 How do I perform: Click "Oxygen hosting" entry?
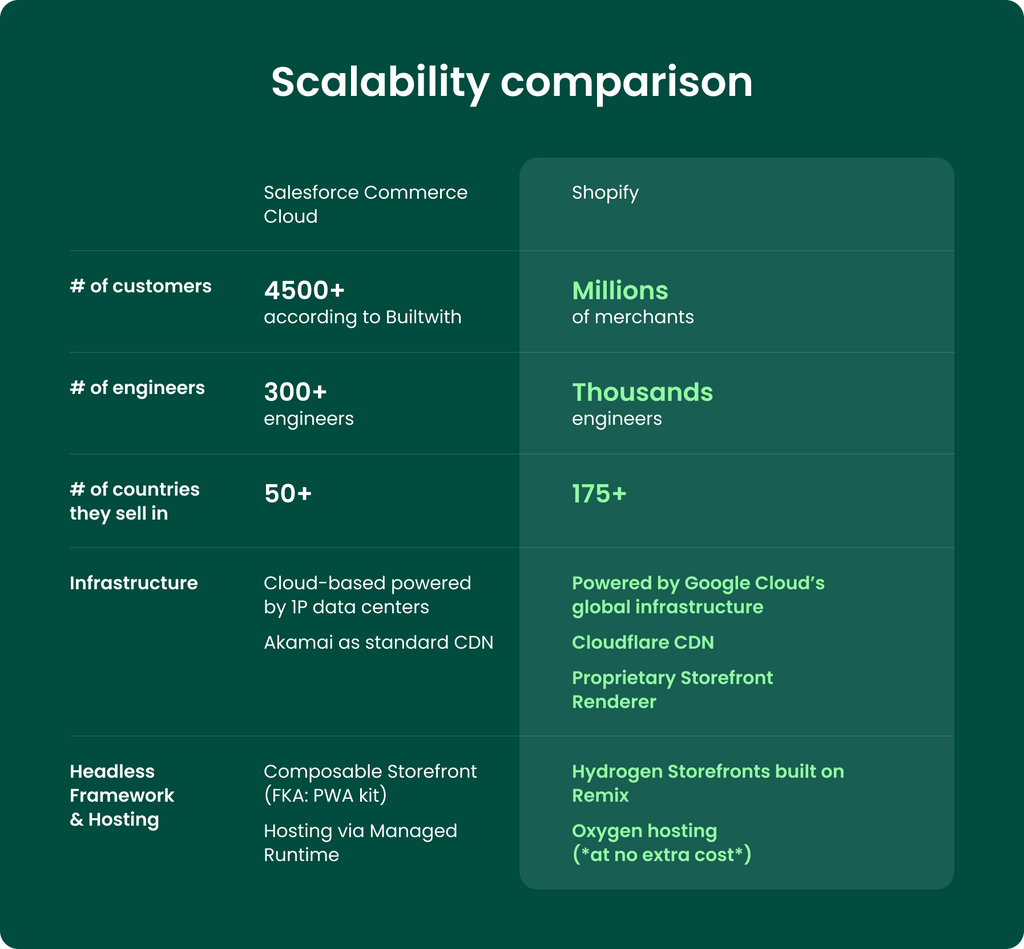click(x=644, y=831)
